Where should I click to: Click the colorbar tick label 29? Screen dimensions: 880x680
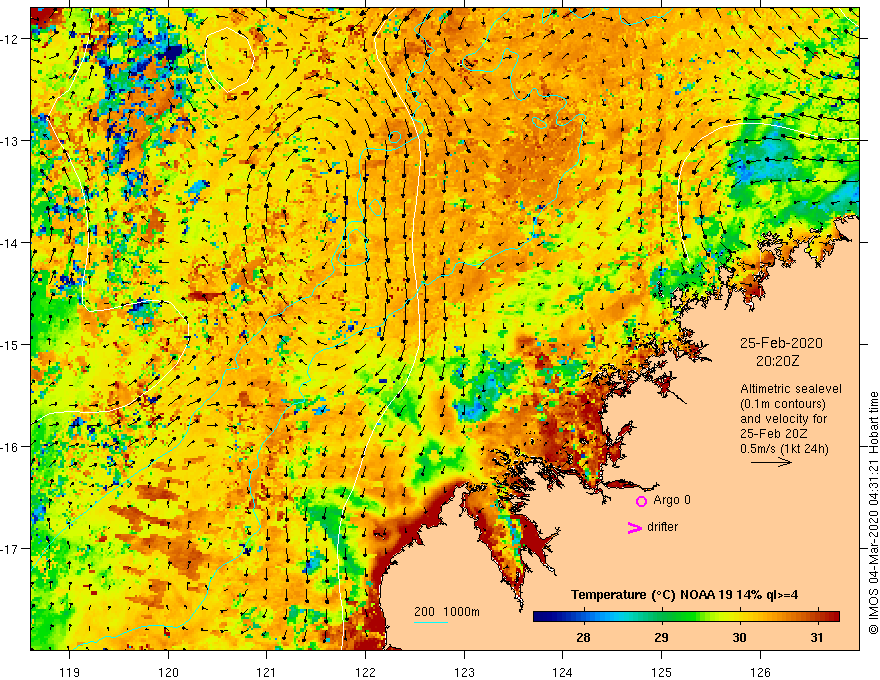click(662, 637)
